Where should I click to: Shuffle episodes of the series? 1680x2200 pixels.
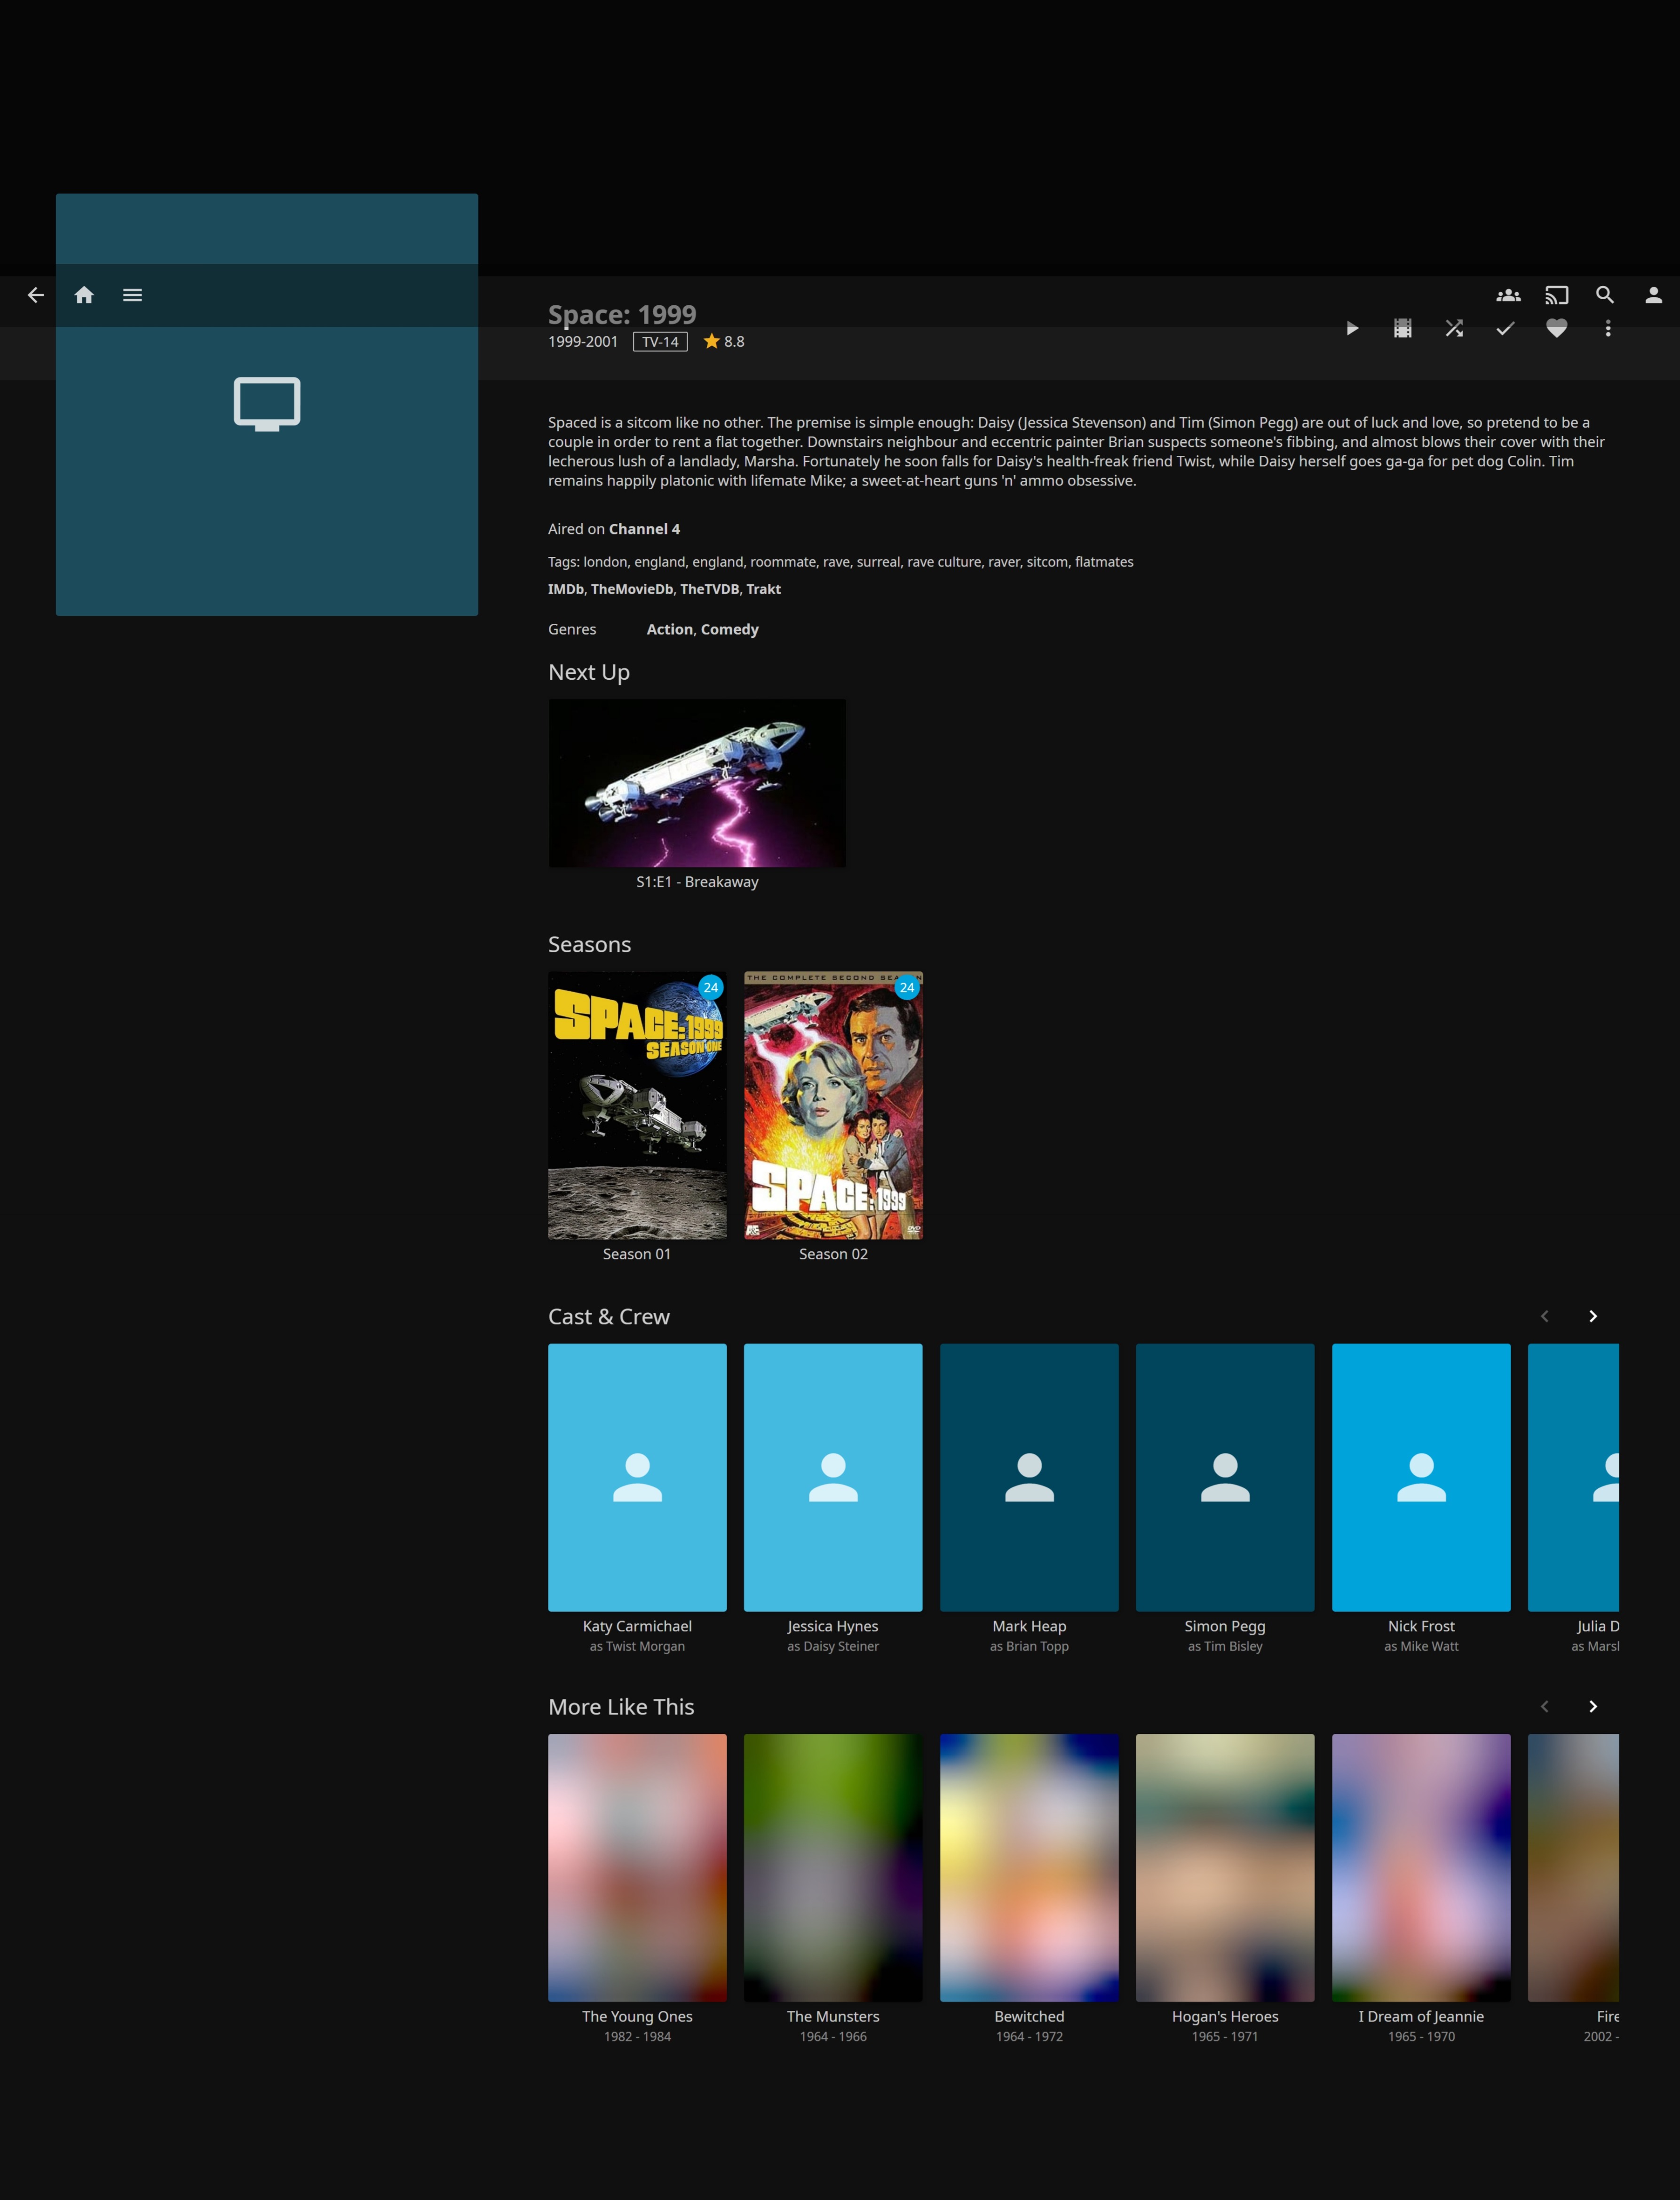point(1454,328)
